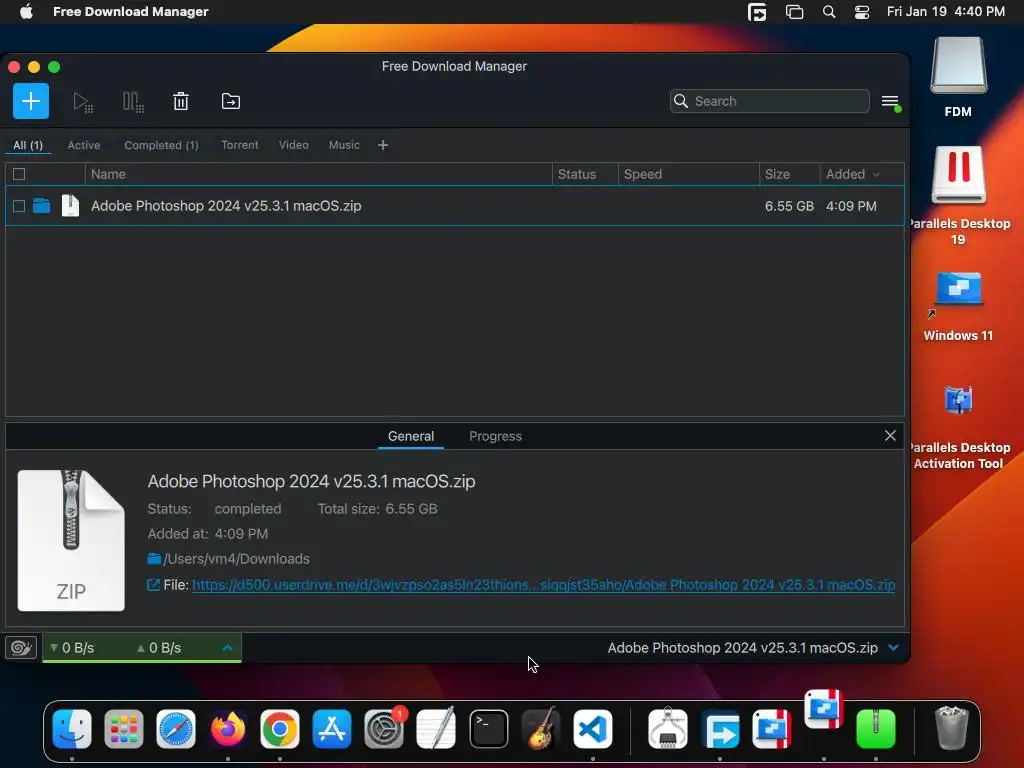Screen dimensions: 1024x768
Task: Open download folder icon in Photoshop row
Action: tap(41, 206)
